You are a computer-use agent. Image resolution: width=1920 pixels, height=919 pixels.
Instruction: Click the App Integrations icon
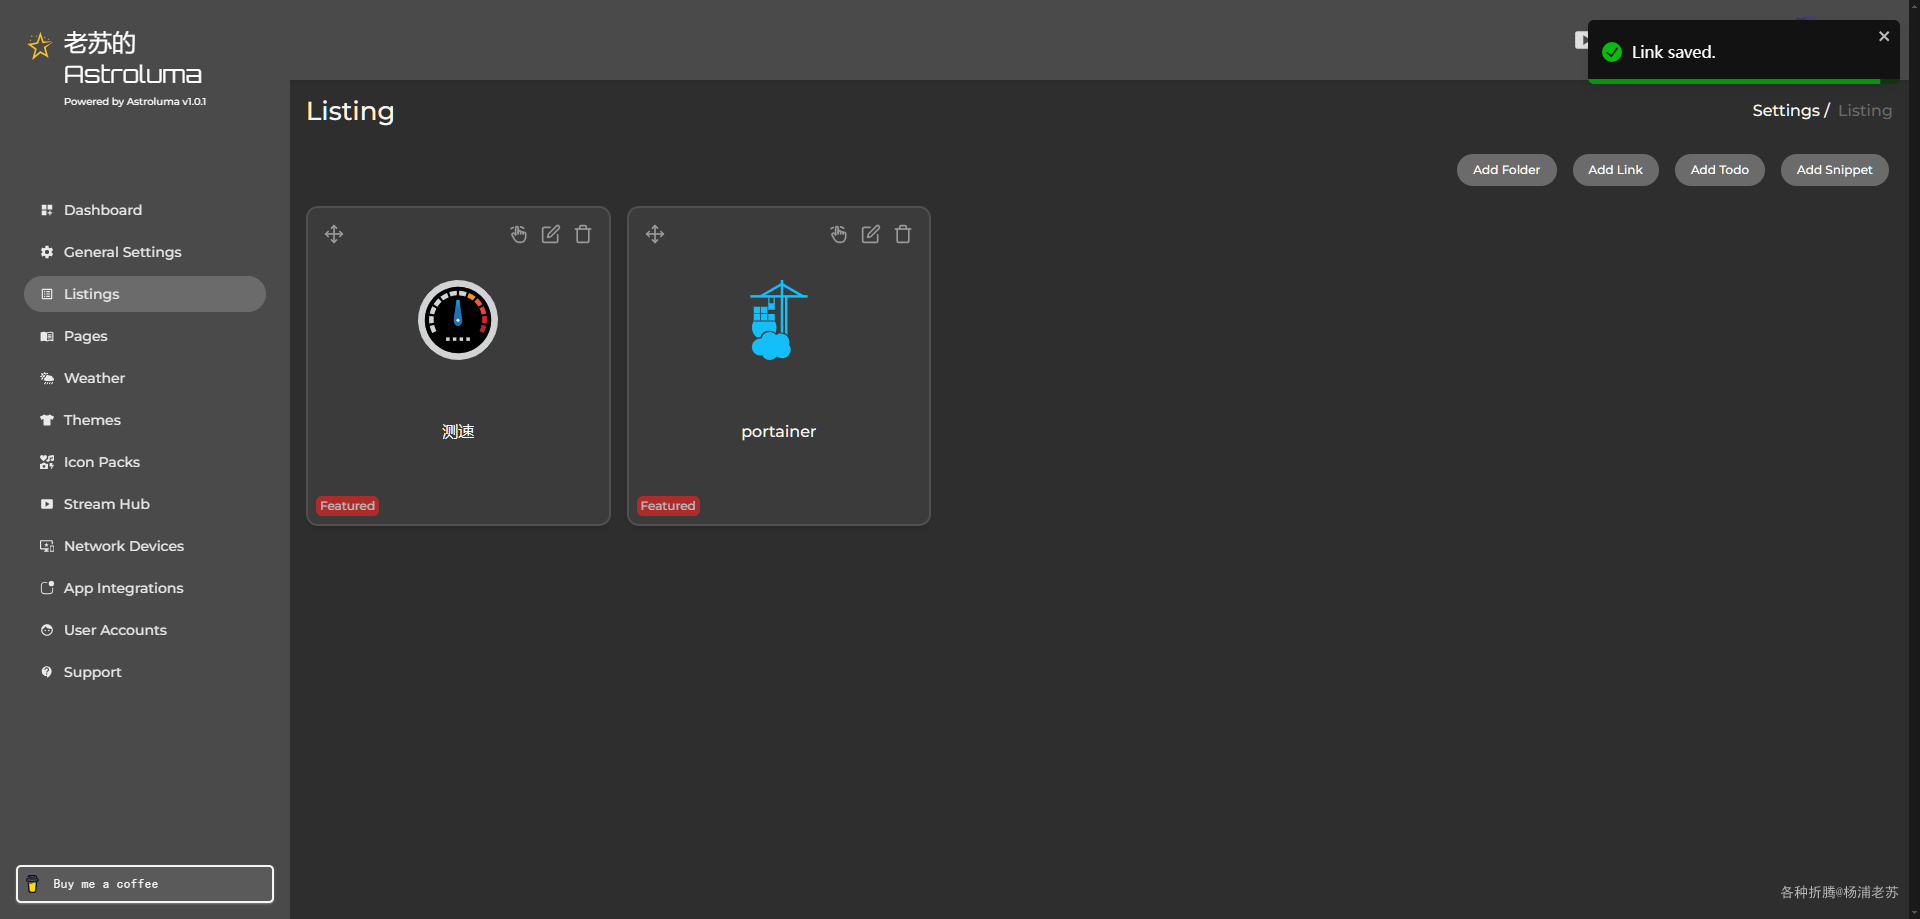tap(46, 588)
